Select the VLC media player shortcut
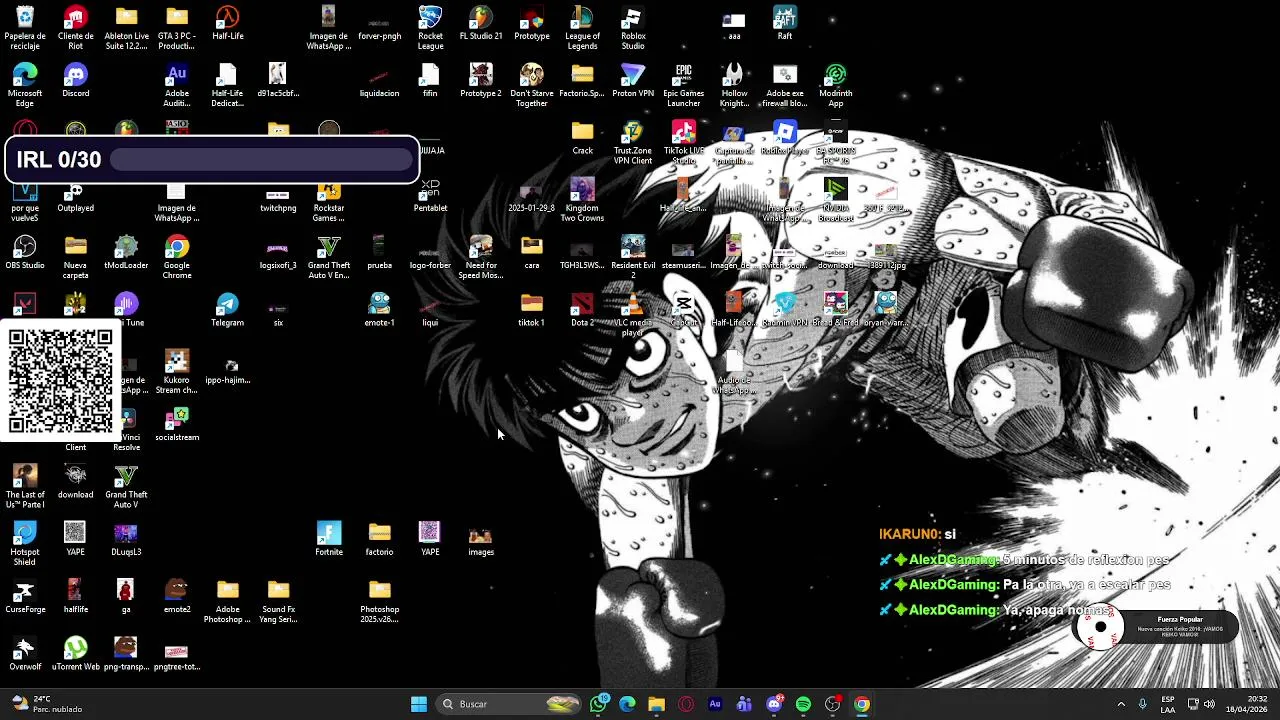The height and width of the screenshot is (720, 1280). coord(633,315)
